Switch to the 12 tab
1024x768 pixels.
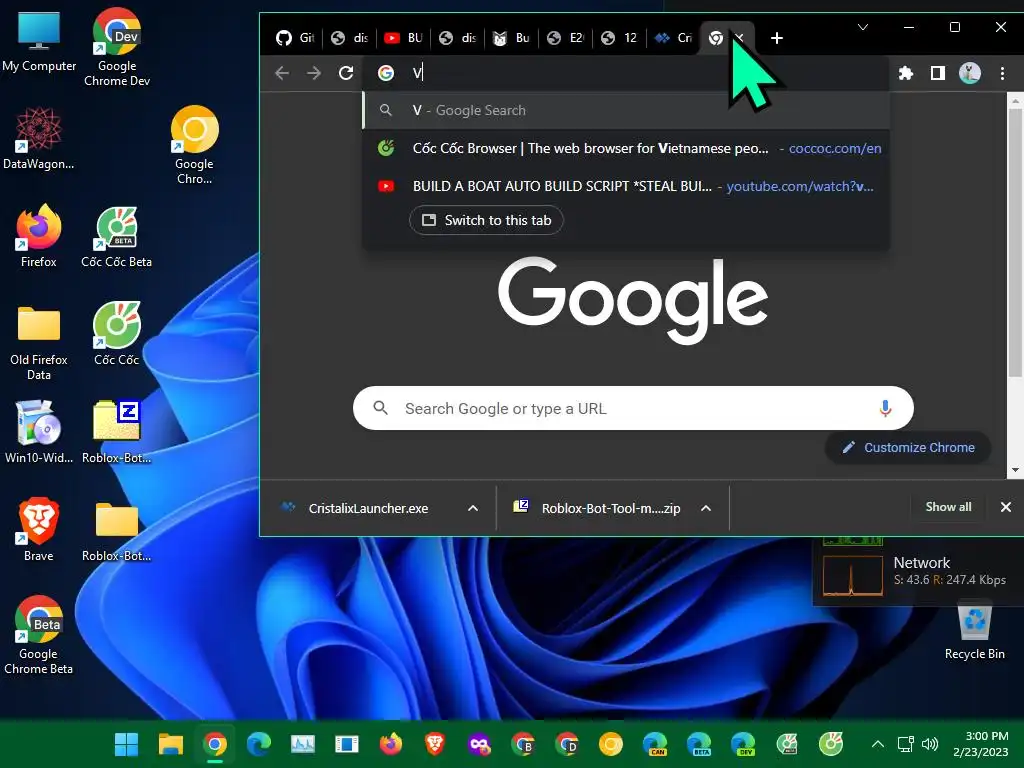tap(620, 38)
